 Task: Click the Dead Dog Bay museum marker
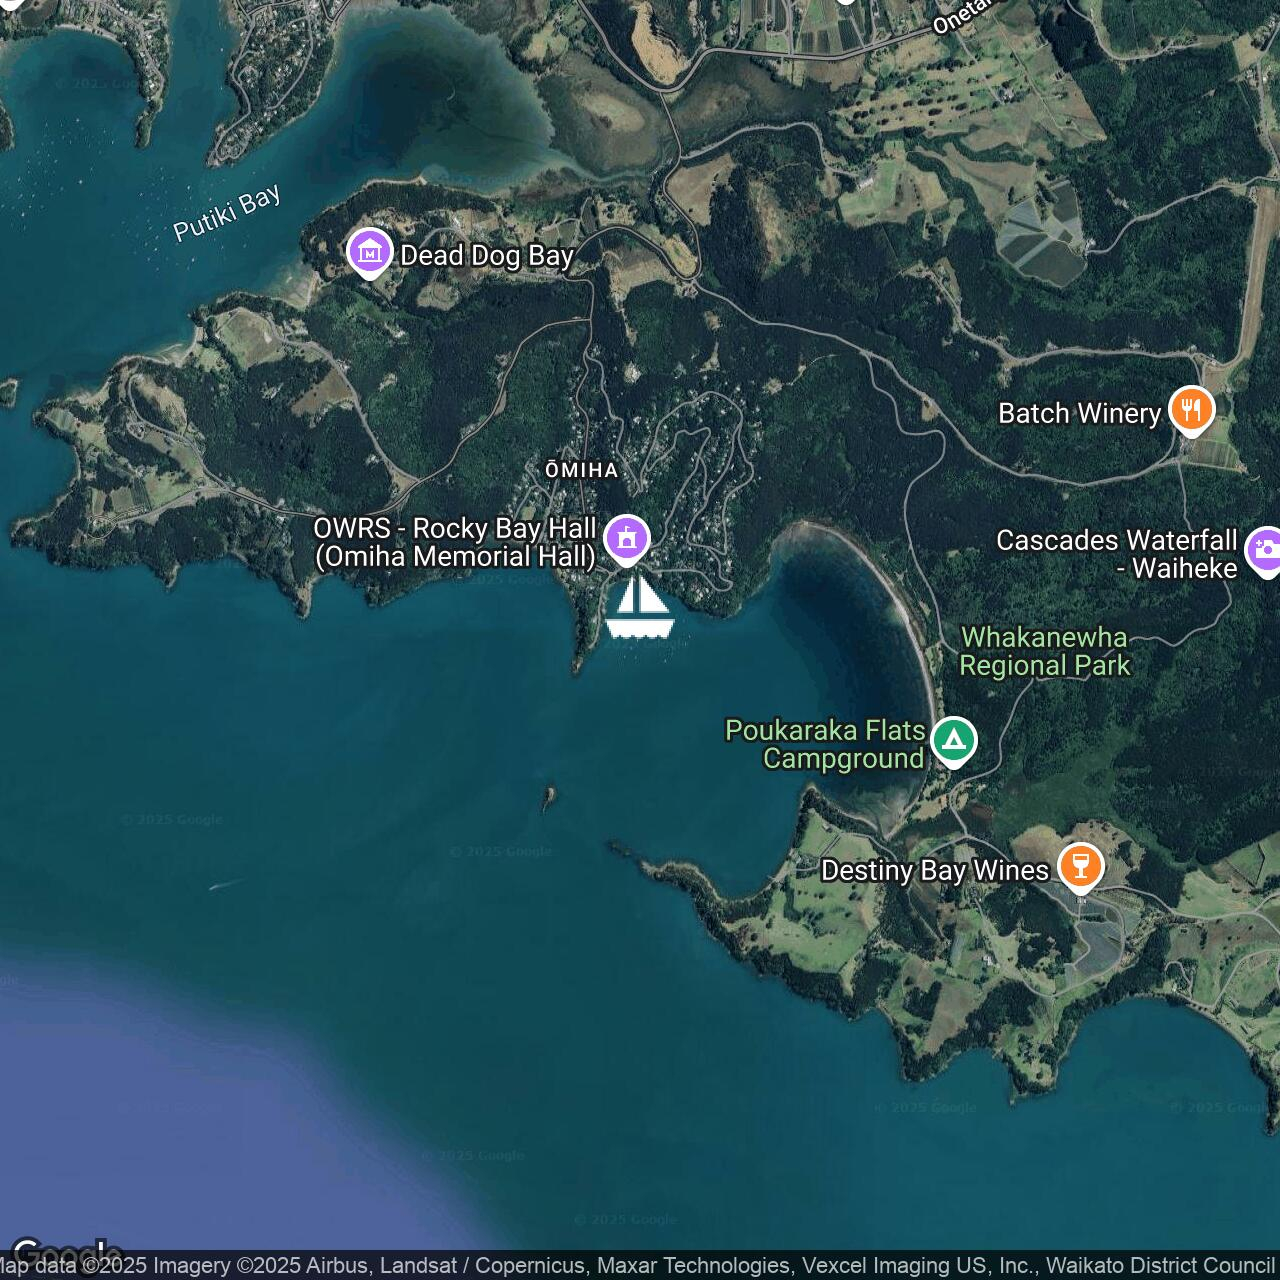pos(370,253)
